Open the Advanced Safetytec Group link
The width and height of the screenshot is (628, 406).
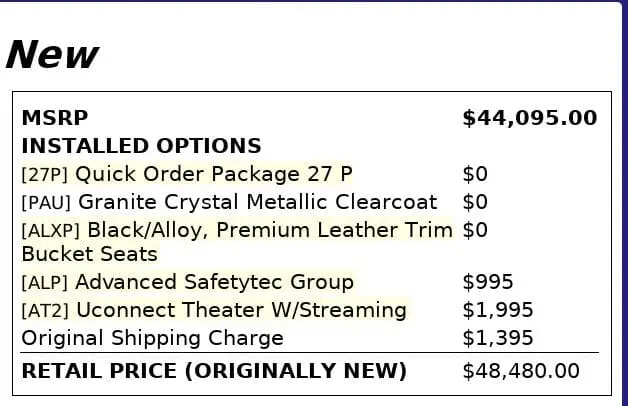[x=214, y=282]
